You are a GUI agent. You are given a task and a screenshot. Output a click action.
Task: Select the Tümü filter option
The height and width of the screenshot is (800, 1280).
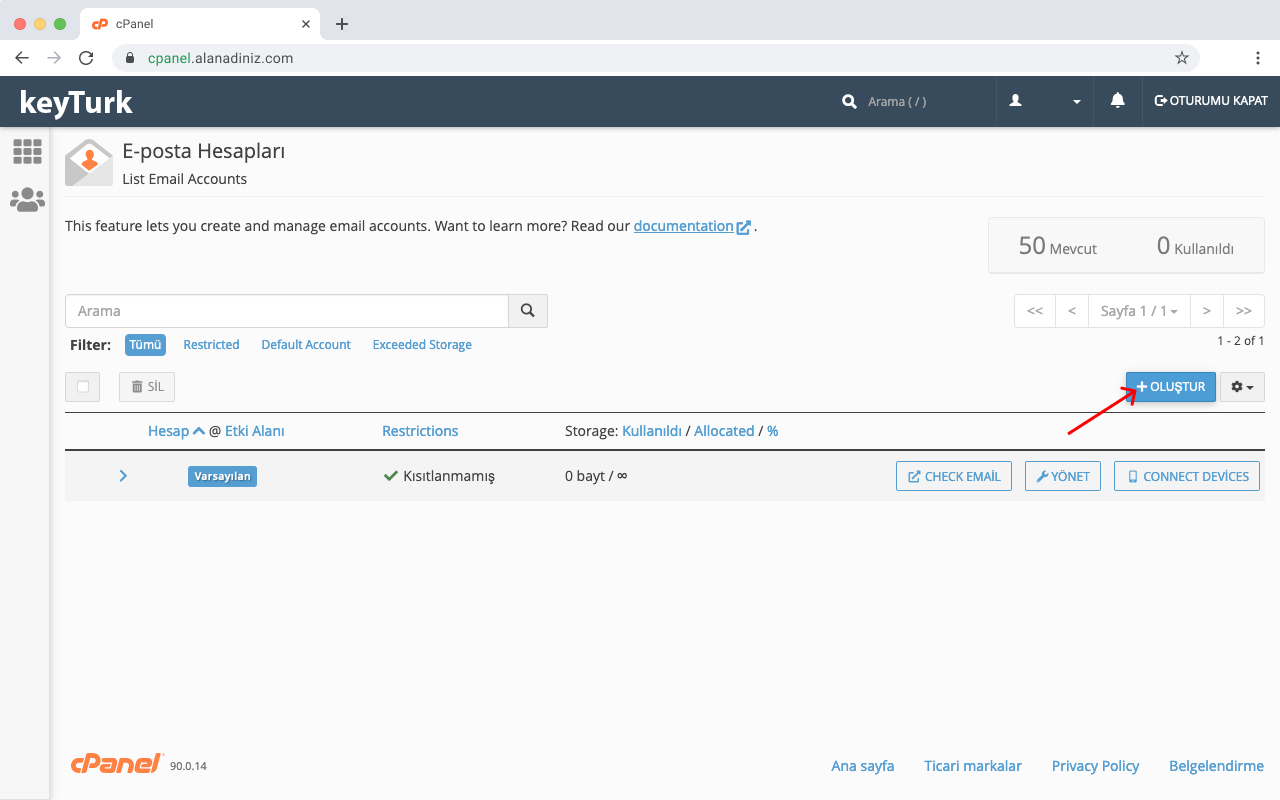pyautogui.click(x=145, y=345)
